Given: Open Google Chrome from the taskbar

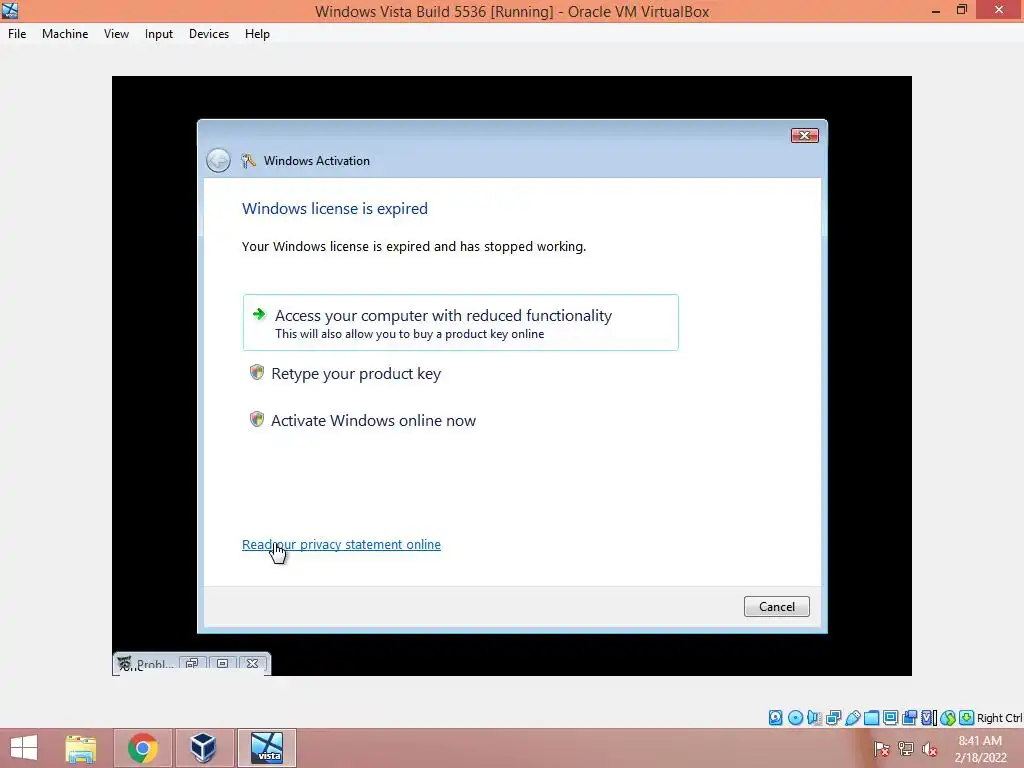Looking at the screenshot, I should click(142, 748).
